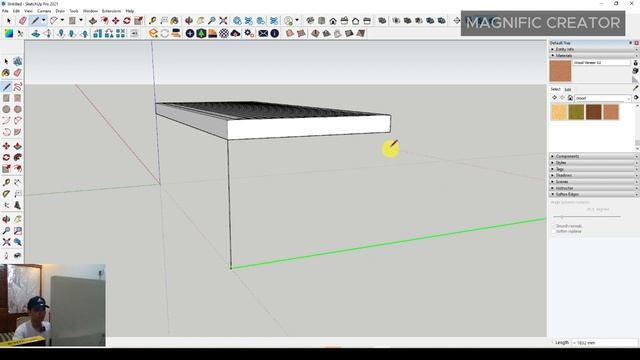The image size is (640, 360).
Task: Choose the light yellow wood swatch
Action: click(x=559, y=112)
